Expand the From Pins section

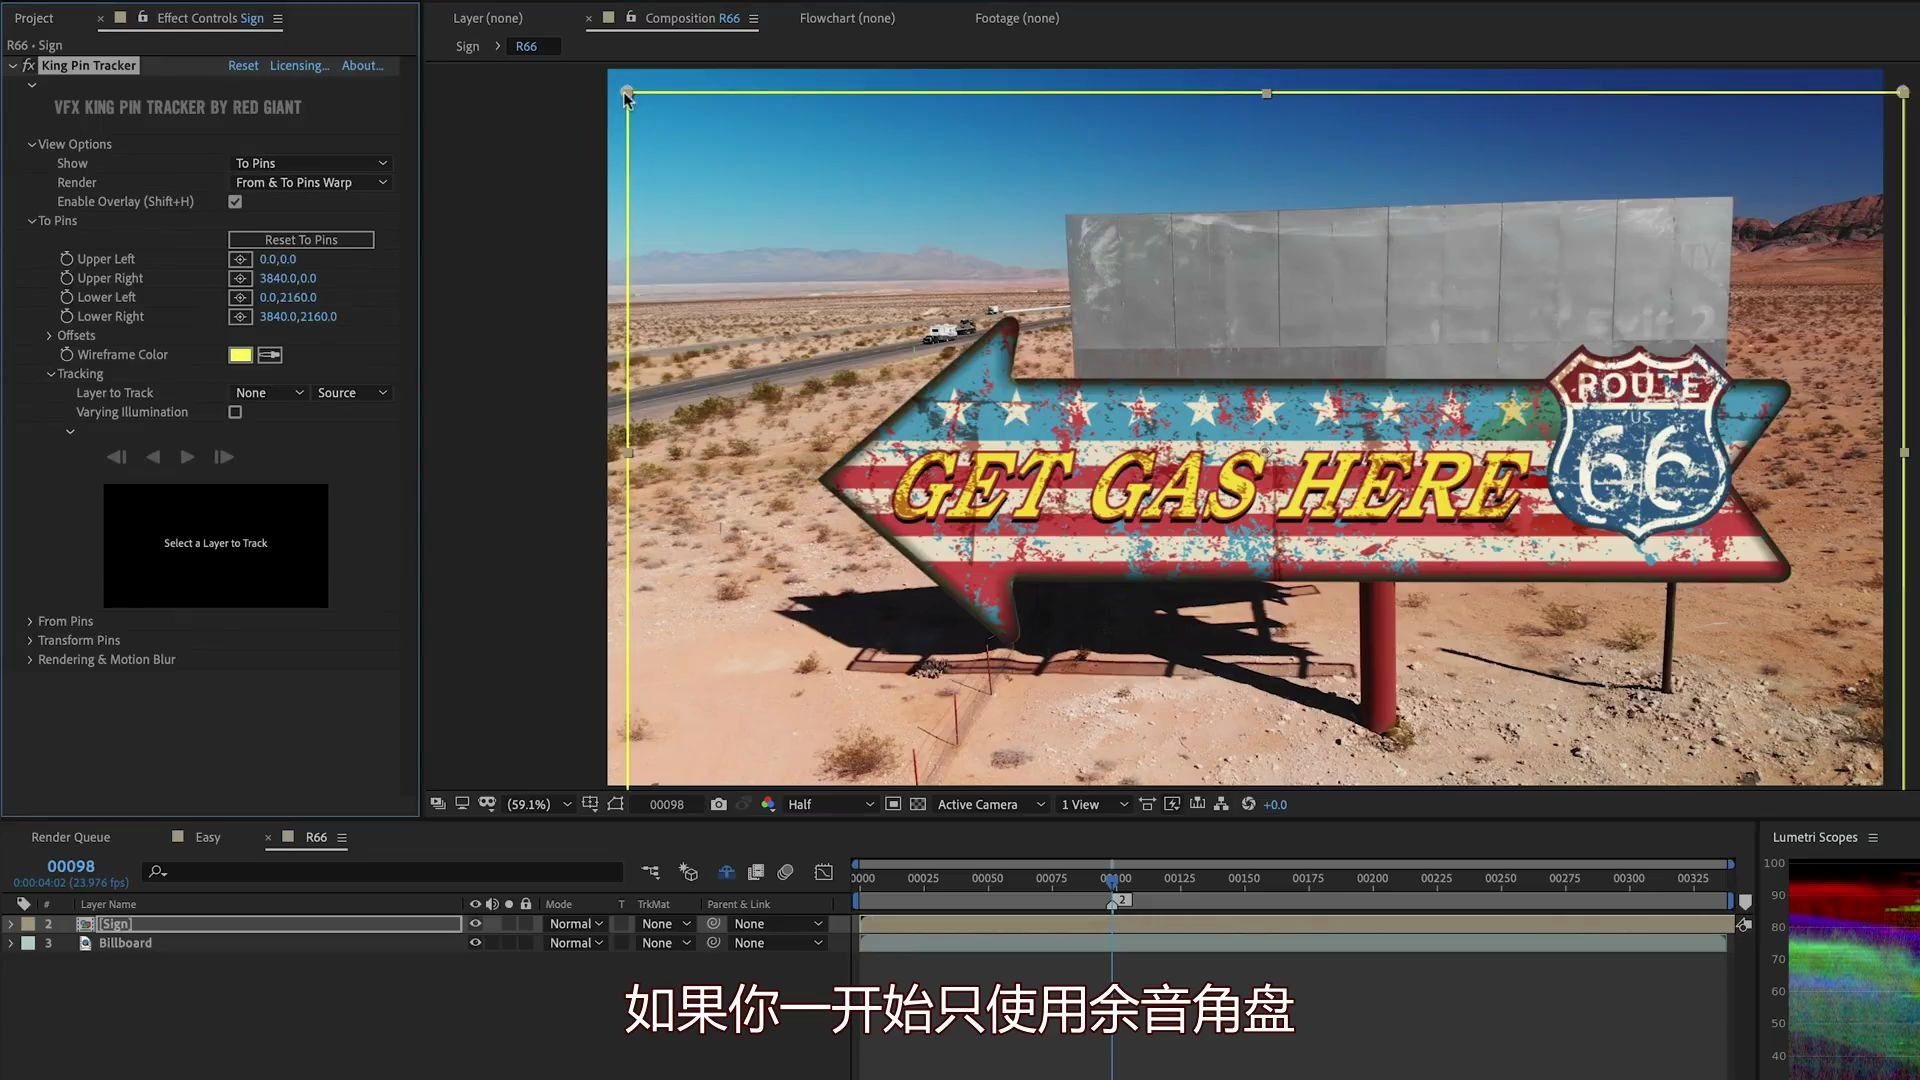[x=30, y=621]
